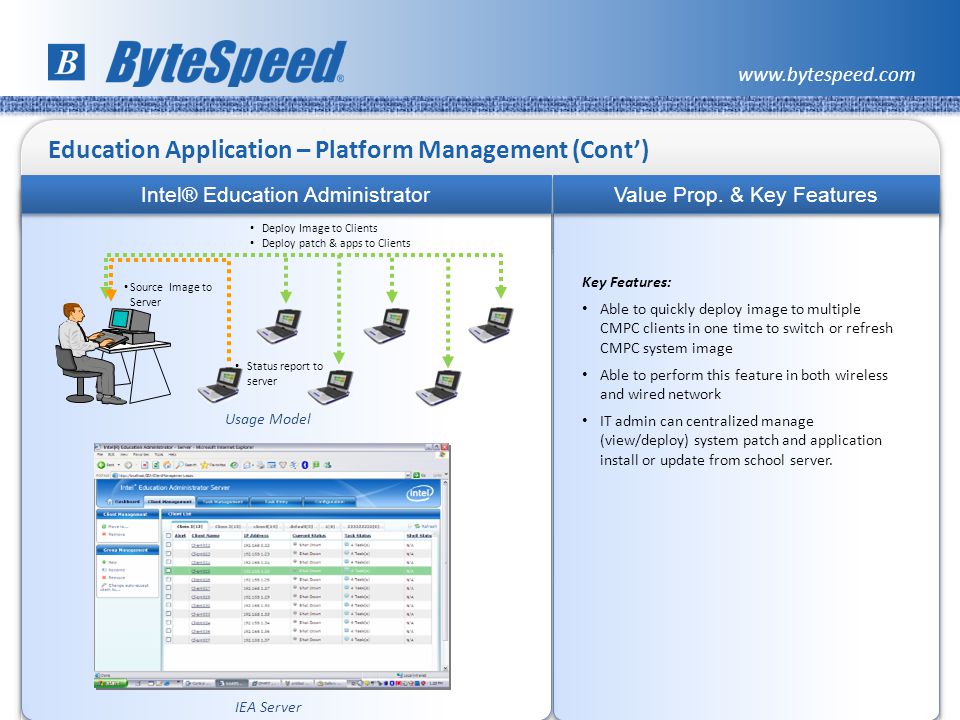Open IE Favorites star icon
This screenshot has width=960, height=720.
coord(204,465)
